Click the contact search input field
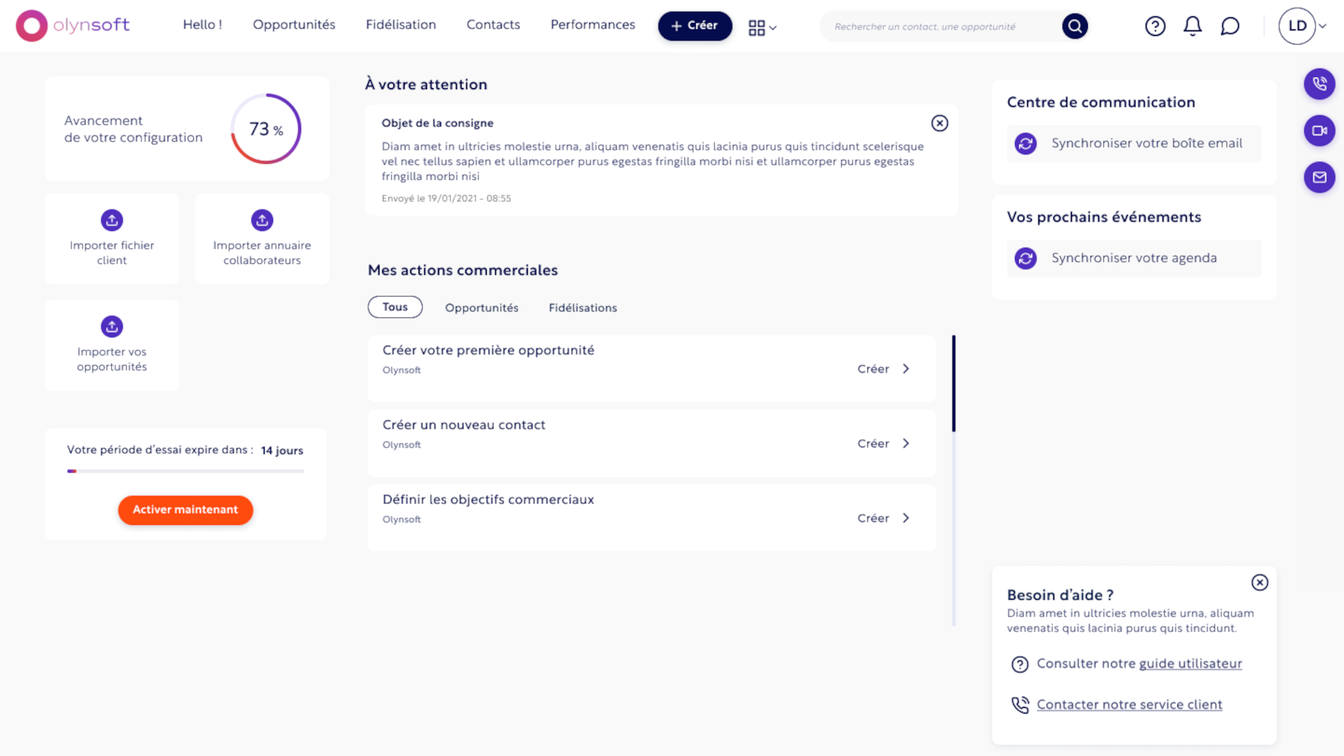1344x756 pixels. tap(940, 27)
